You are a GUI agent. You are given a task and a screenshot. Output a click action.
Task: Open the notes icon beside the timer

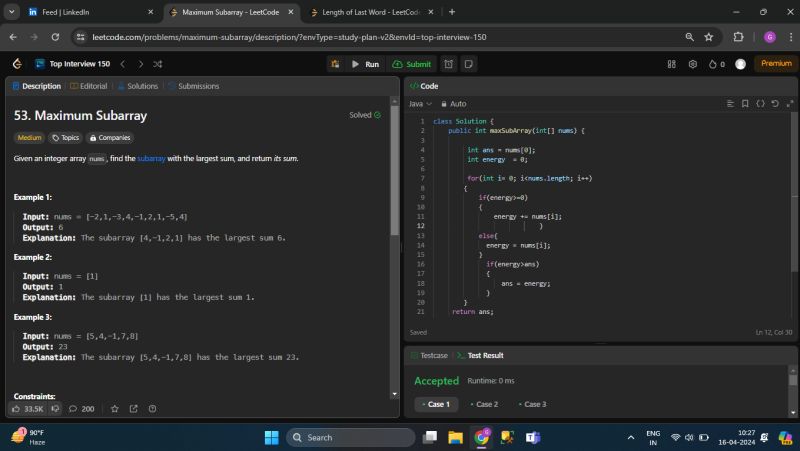[x=468, y=64]
